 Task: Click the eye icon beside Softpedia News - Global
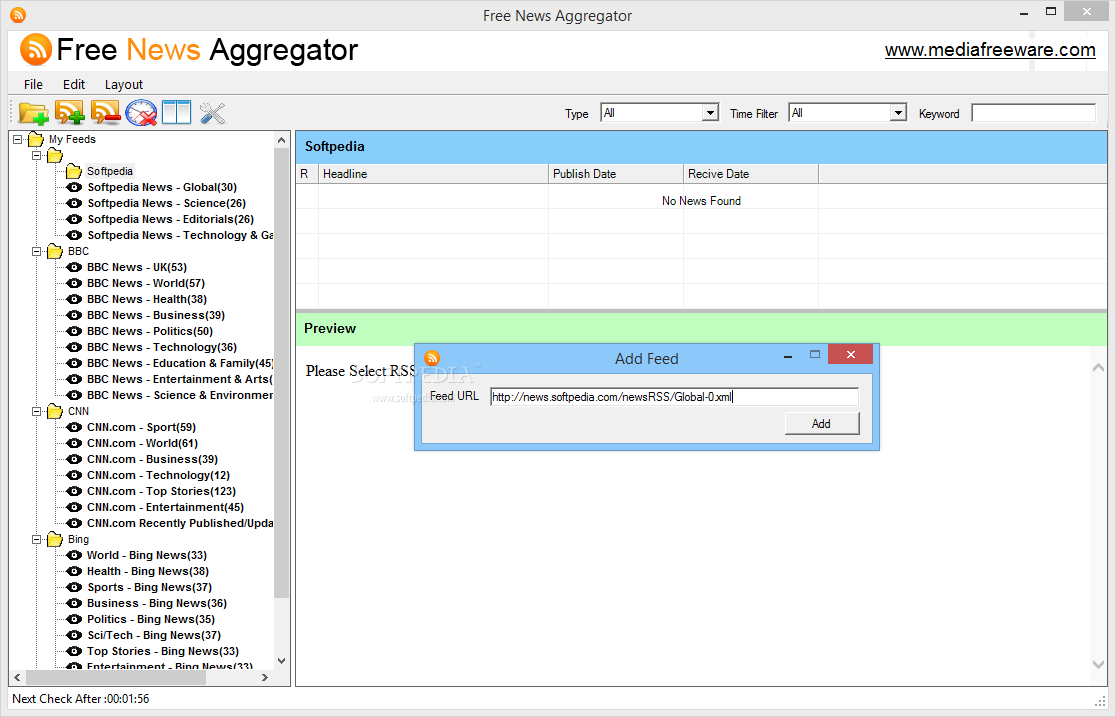(74, 187)
